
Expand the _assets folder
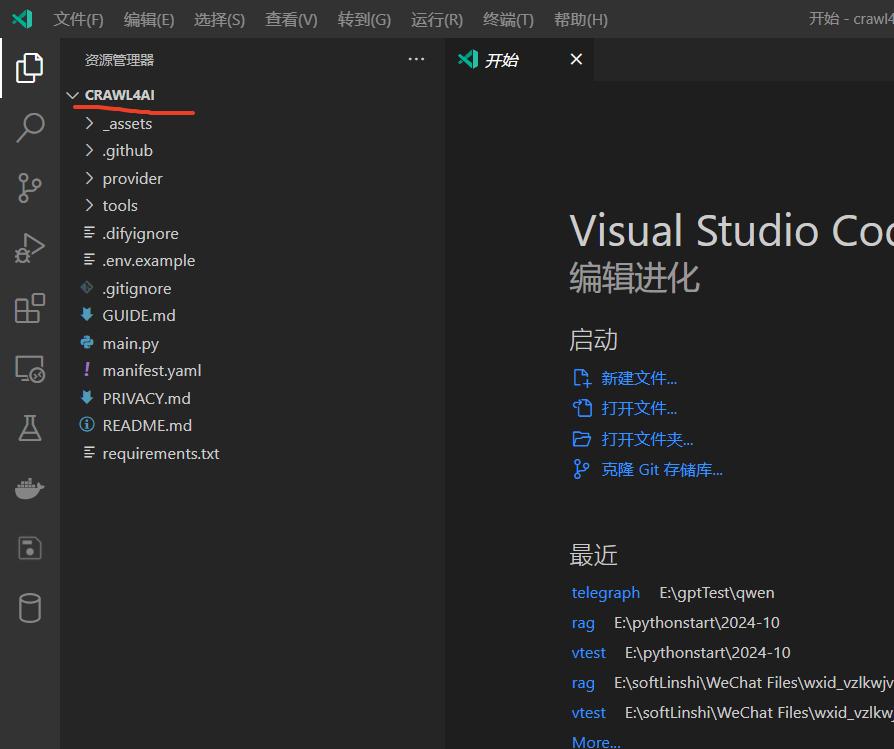89,123
